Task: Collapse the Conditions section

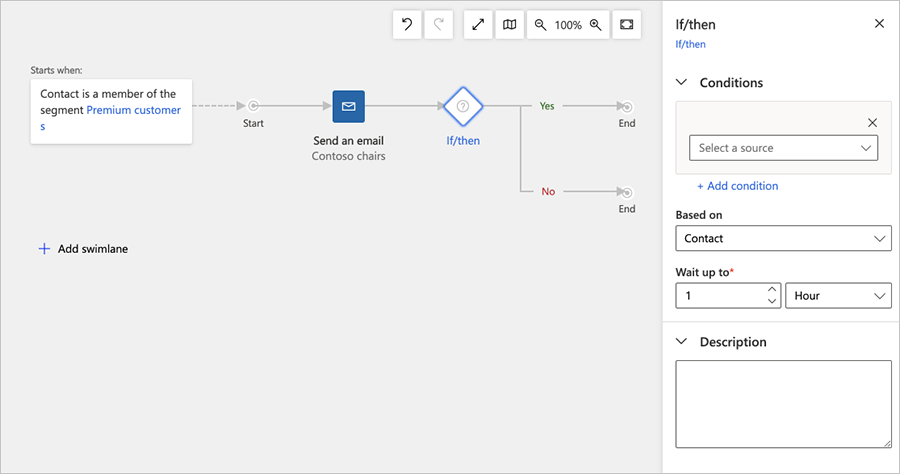Action: [x=682, y=83]
